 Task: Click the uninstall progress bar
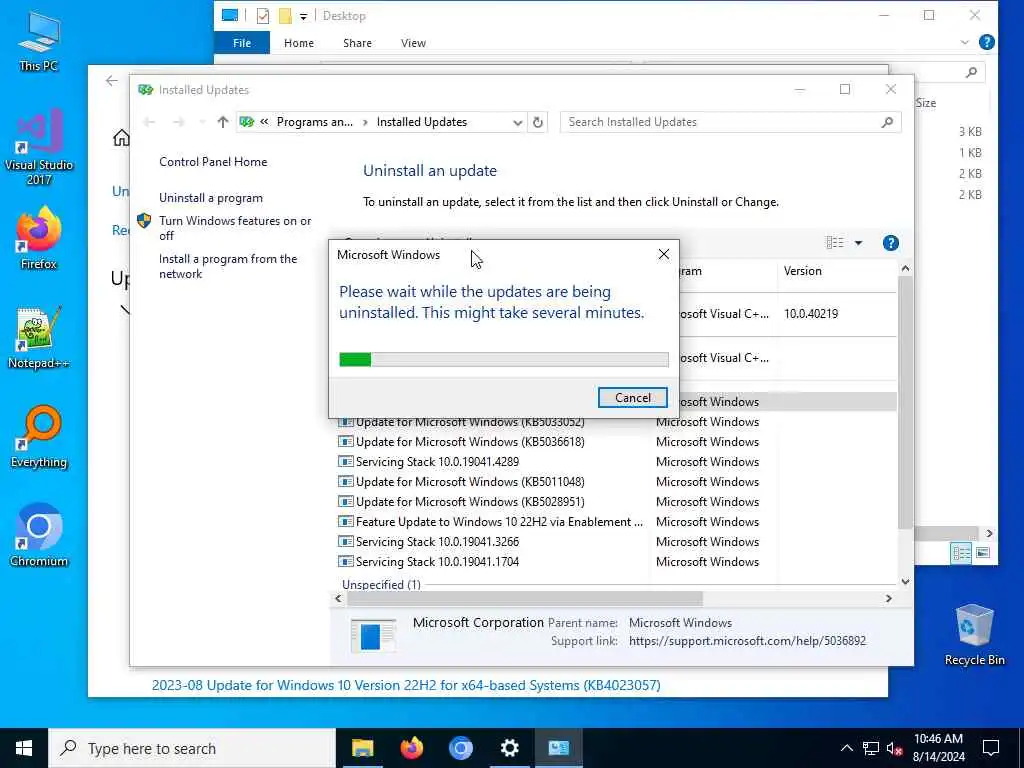tap(504, 359)
